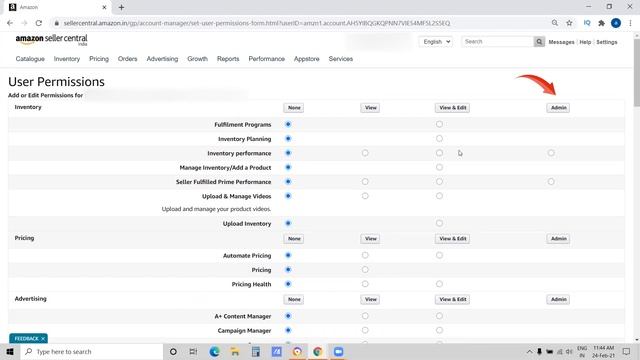Open a new browser tab
This screenshot has height=360, width=640.
click(121, 7)
